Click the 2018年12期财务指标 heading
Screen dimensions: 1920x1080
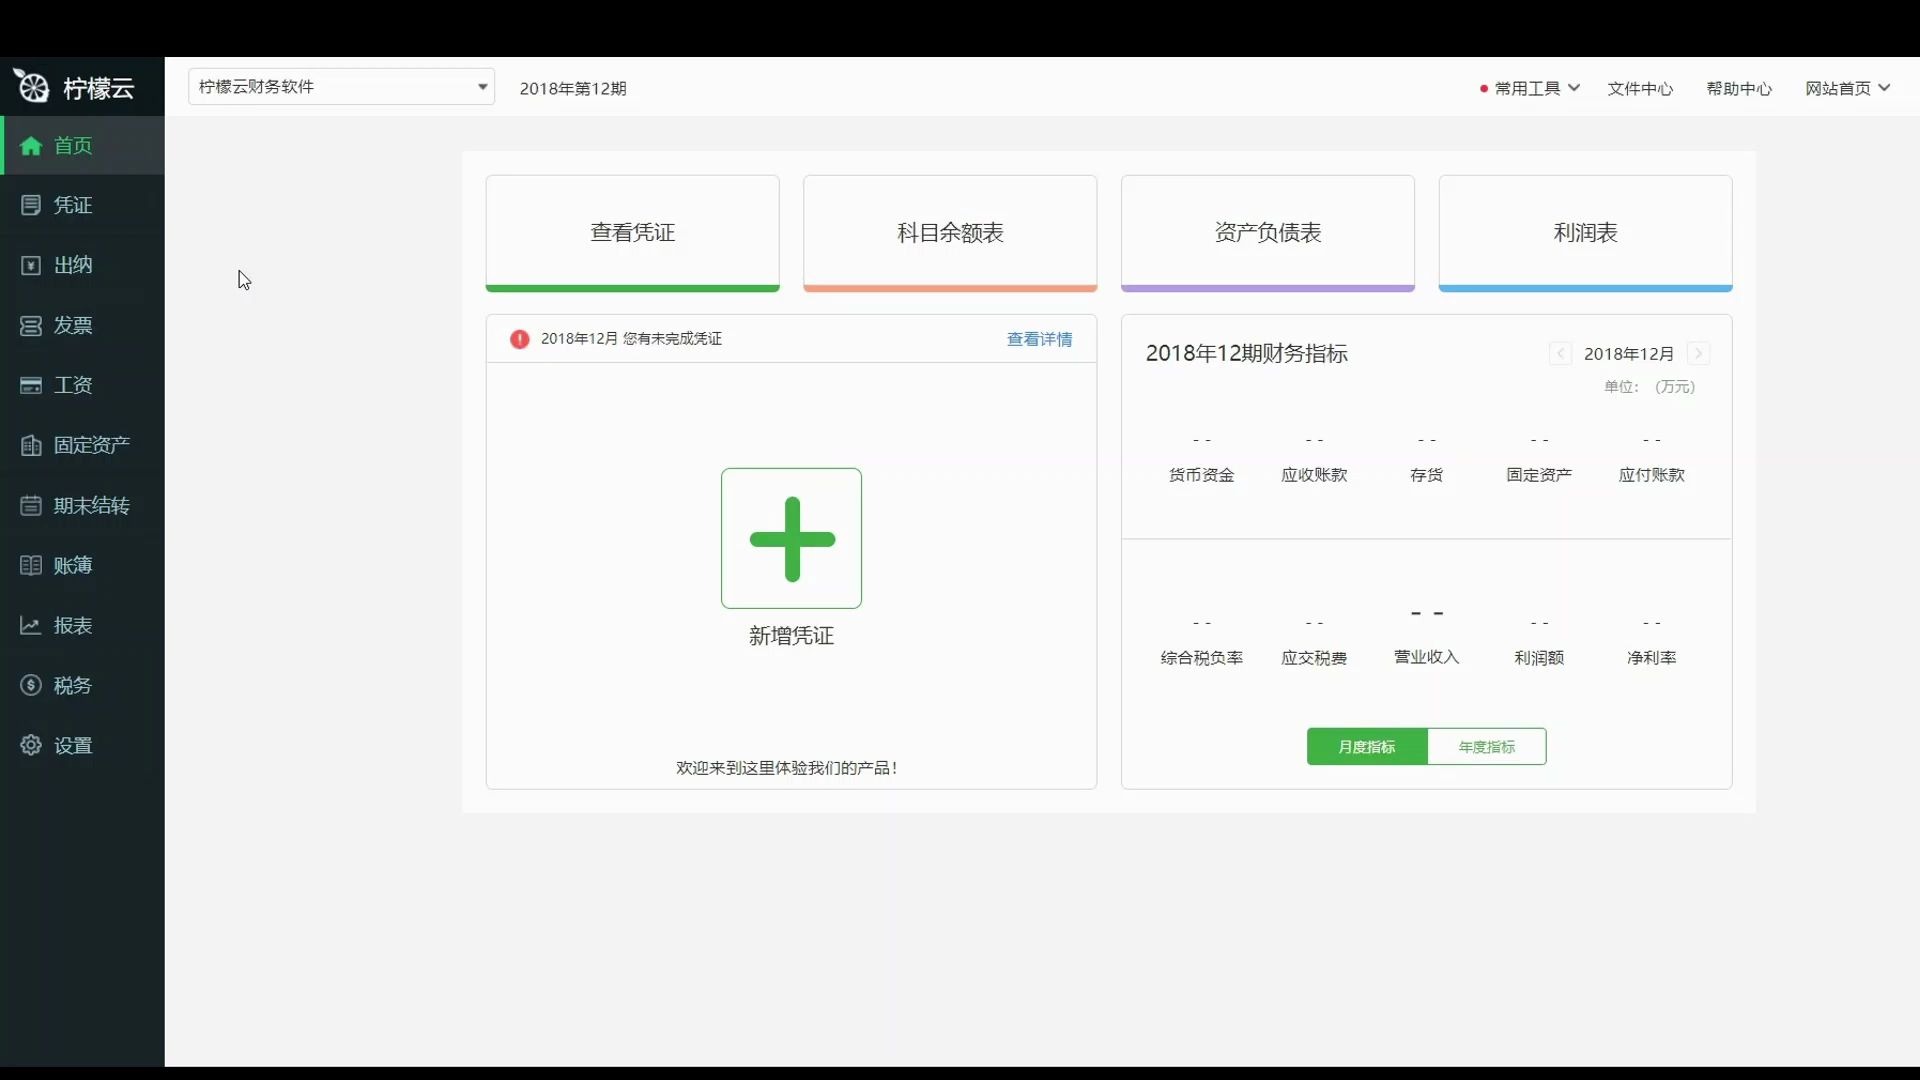[x=1246, y=353]
